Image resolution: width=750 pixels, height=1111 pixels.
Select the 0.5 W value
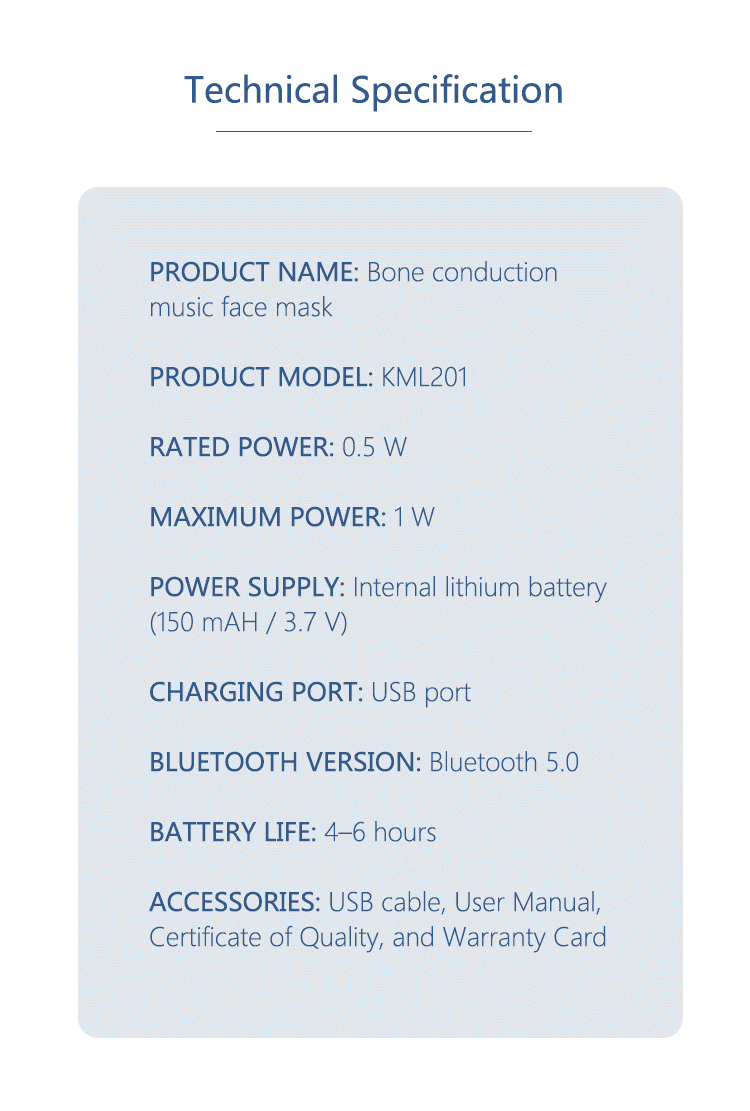point(375,447)
